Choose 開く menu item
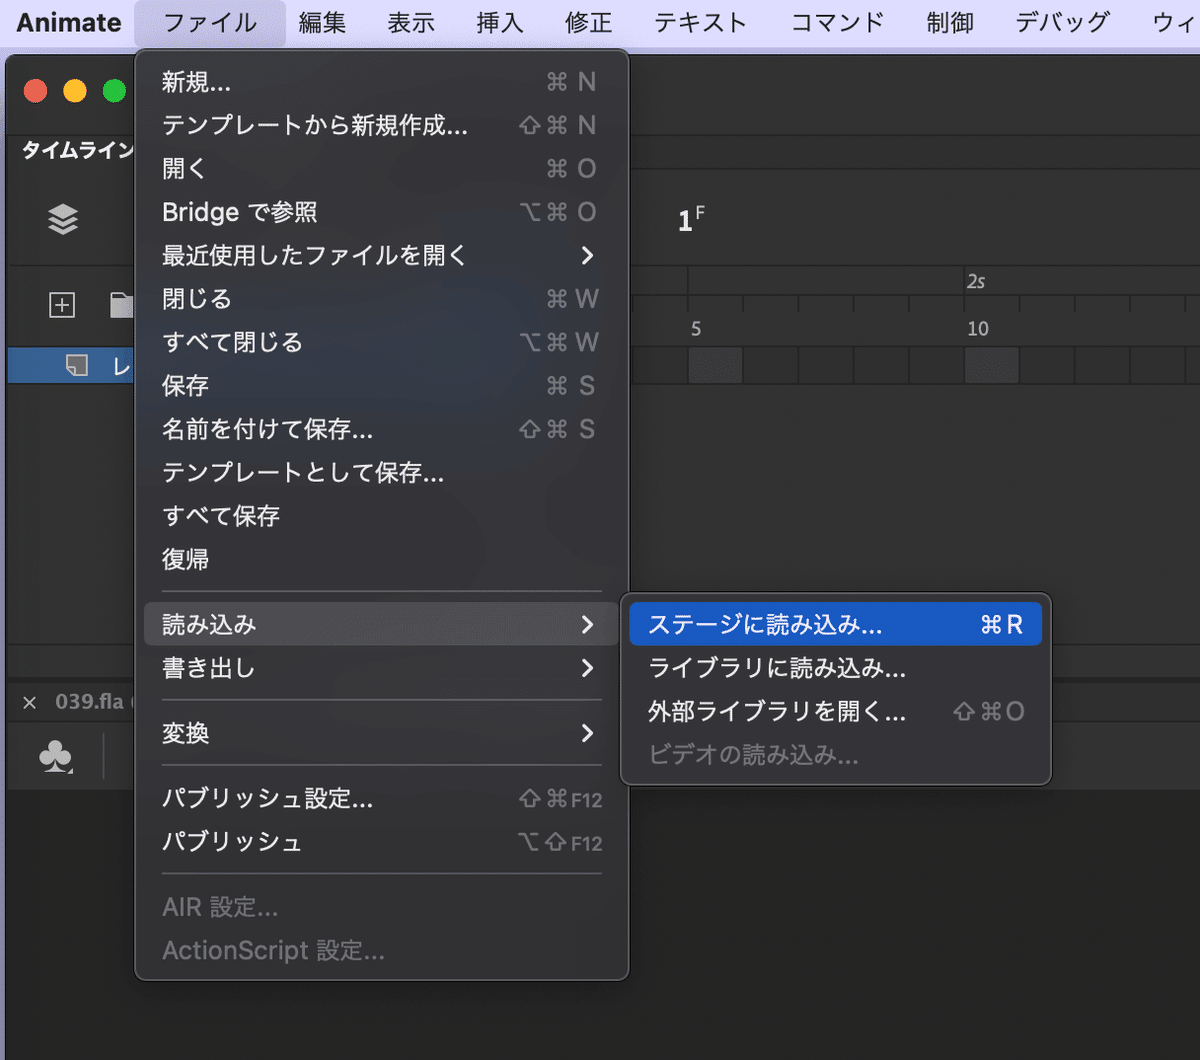This screenshot has height=1060, width=1200. (381, 168)
